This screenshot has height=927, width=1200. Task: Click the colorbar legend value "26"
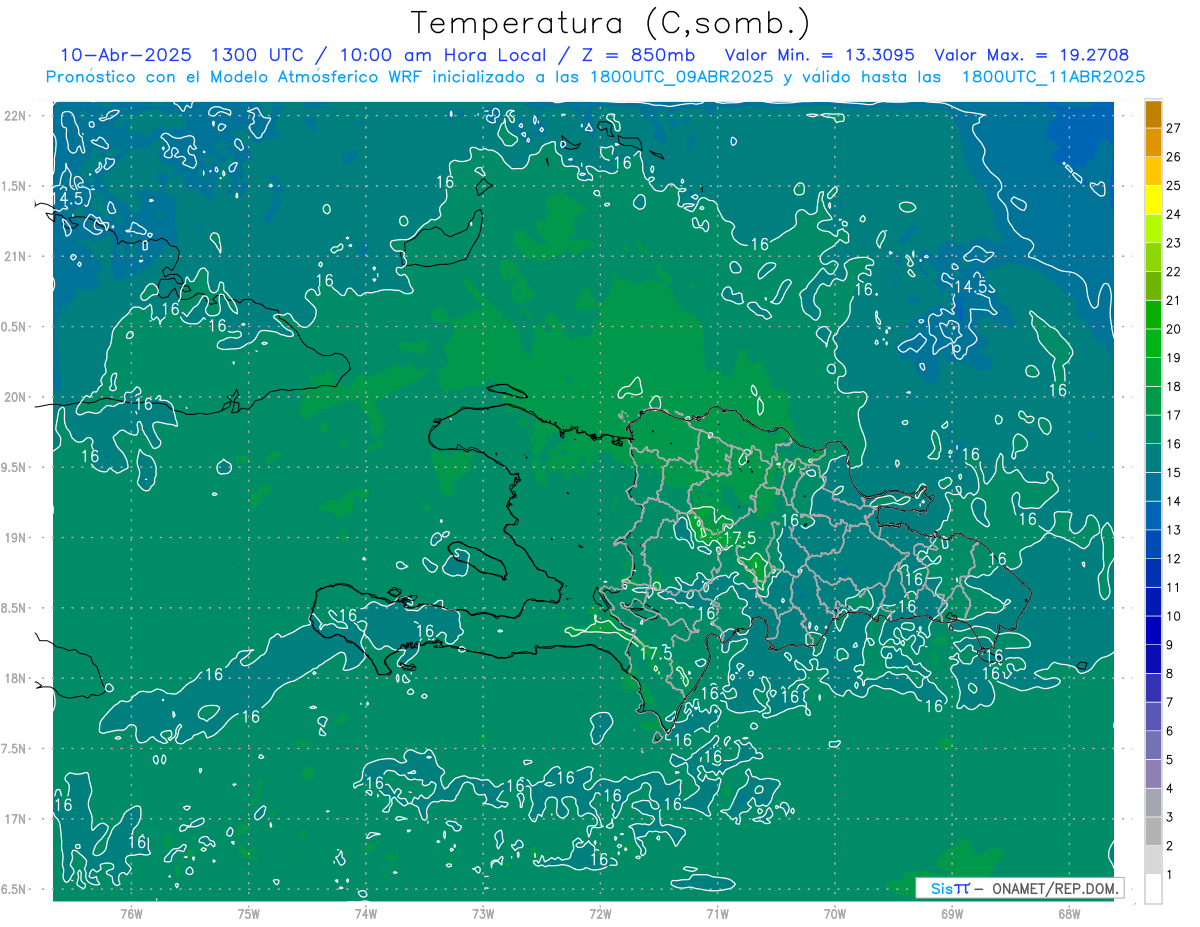(1174, 156)
